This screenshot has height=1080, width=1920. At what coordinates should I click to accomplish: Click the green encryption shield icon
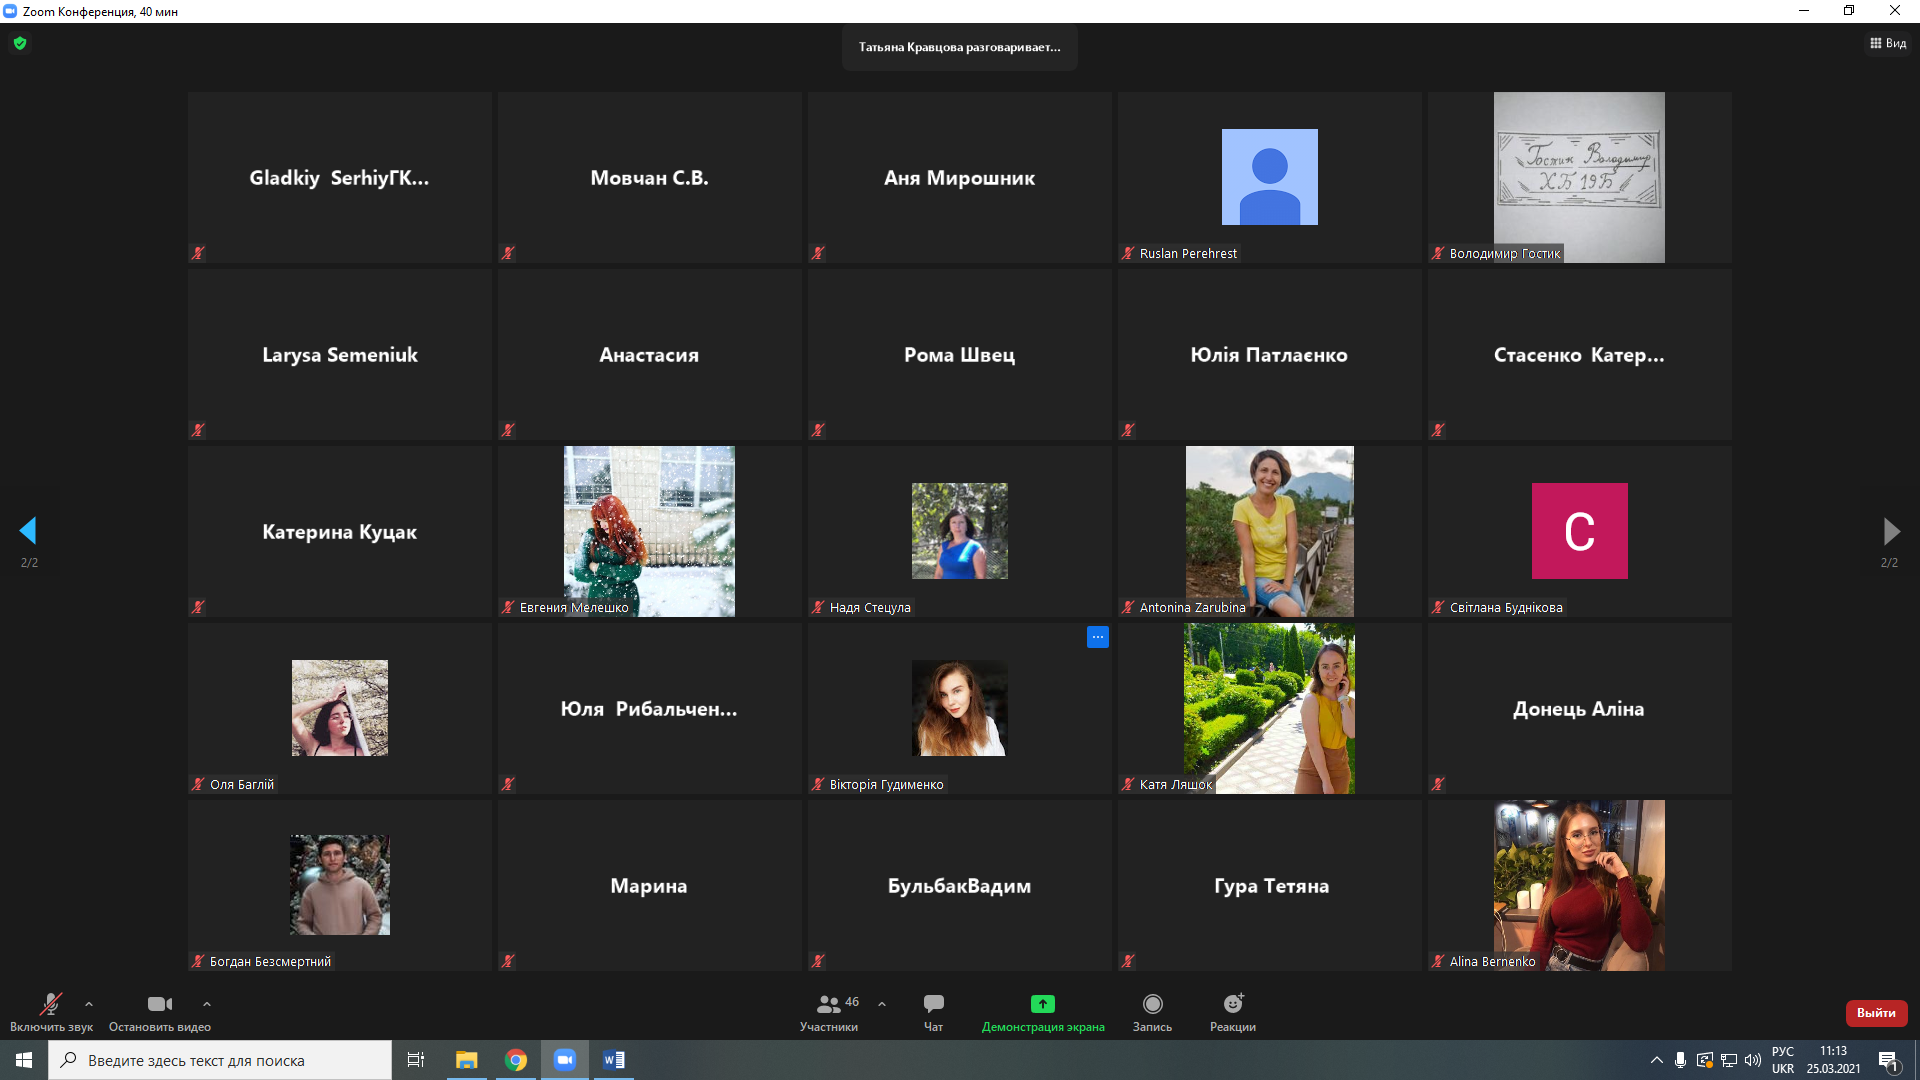coord(20,43)
